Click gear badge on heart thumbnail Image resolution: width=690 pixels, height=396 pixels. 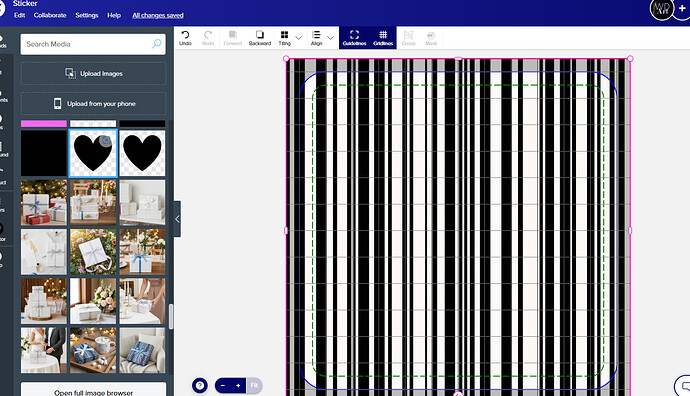(x=105, y=140)
